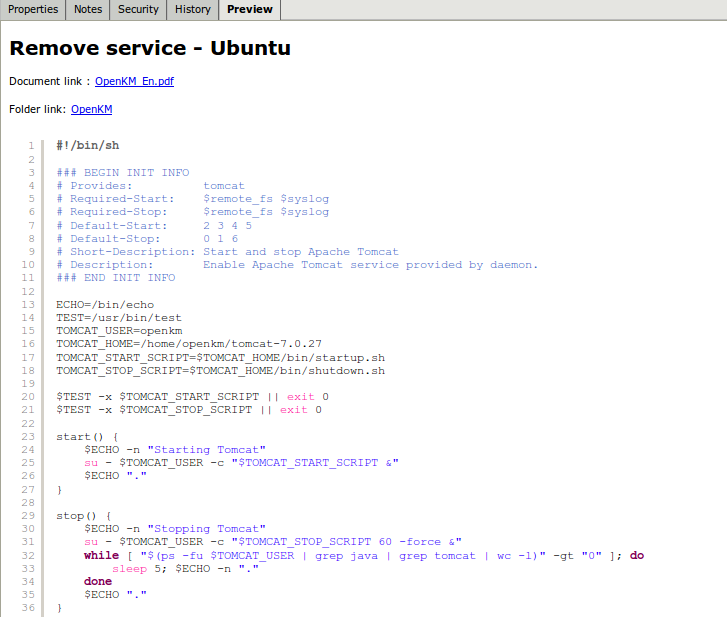The height and width of the screenshot is (617, 727).
Task: Click the '# Description:' comment line
Action: tap(297, 264)
